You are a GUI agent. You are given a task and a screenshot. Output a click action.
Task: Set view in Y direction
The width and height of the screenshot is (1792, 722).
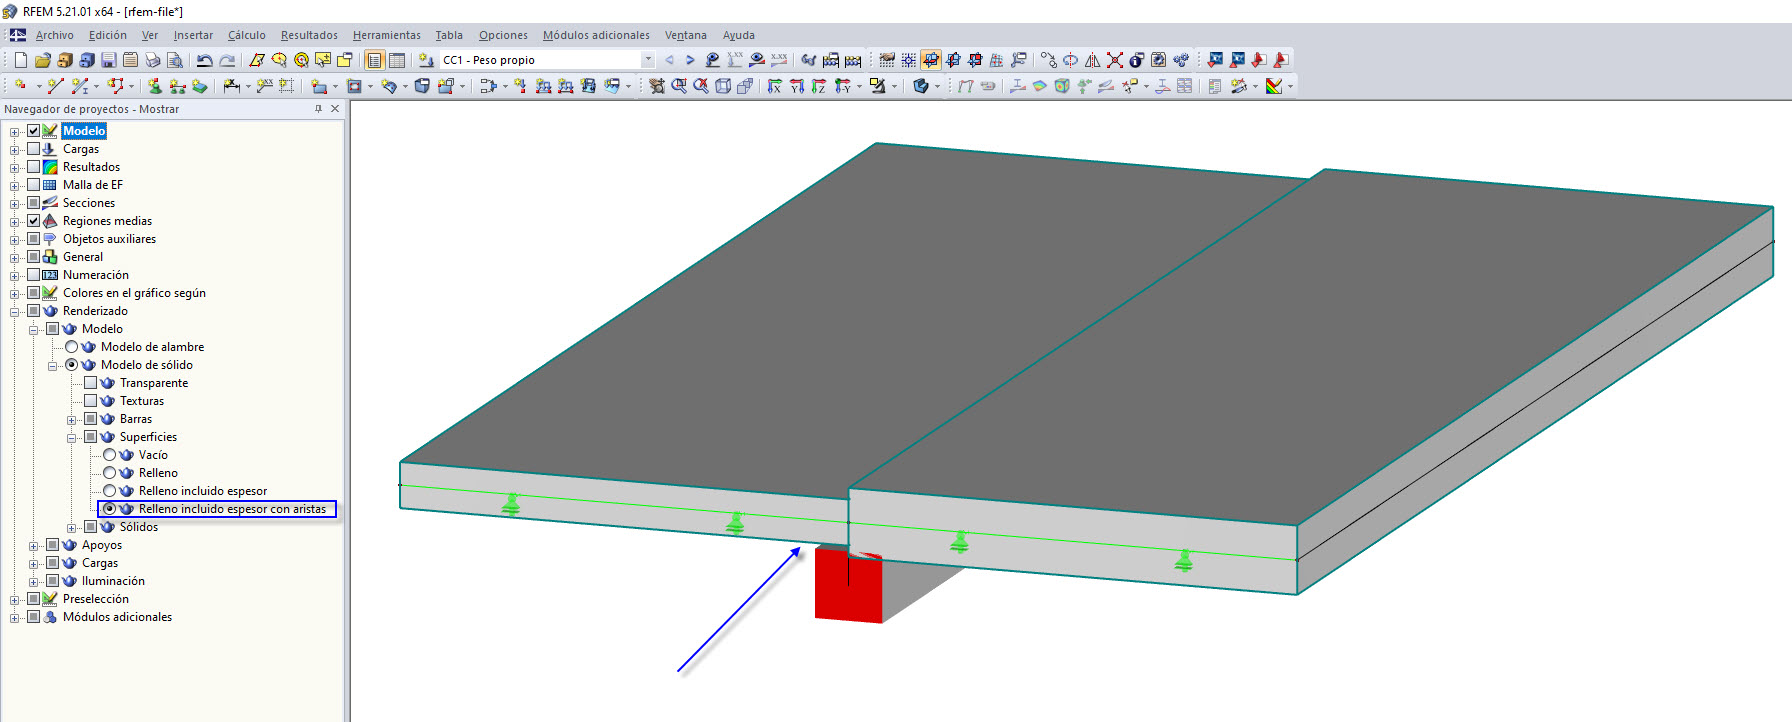tap(797, 86)
